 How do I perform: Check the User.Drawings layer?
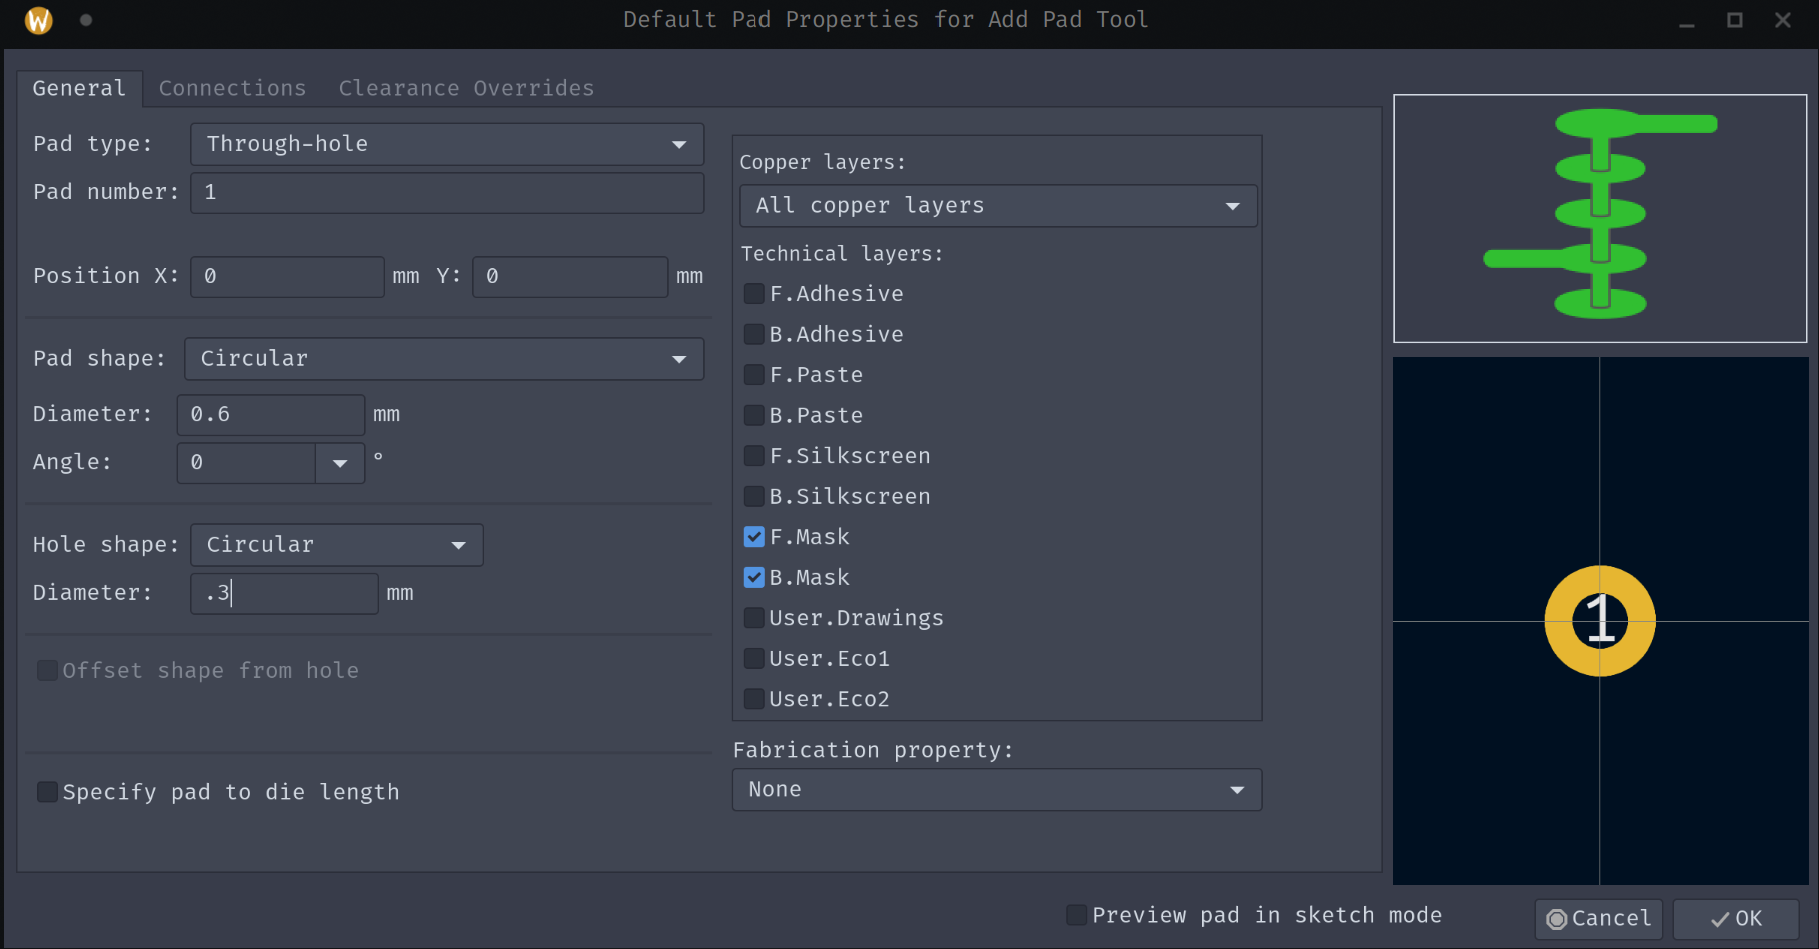click(754, 618)
